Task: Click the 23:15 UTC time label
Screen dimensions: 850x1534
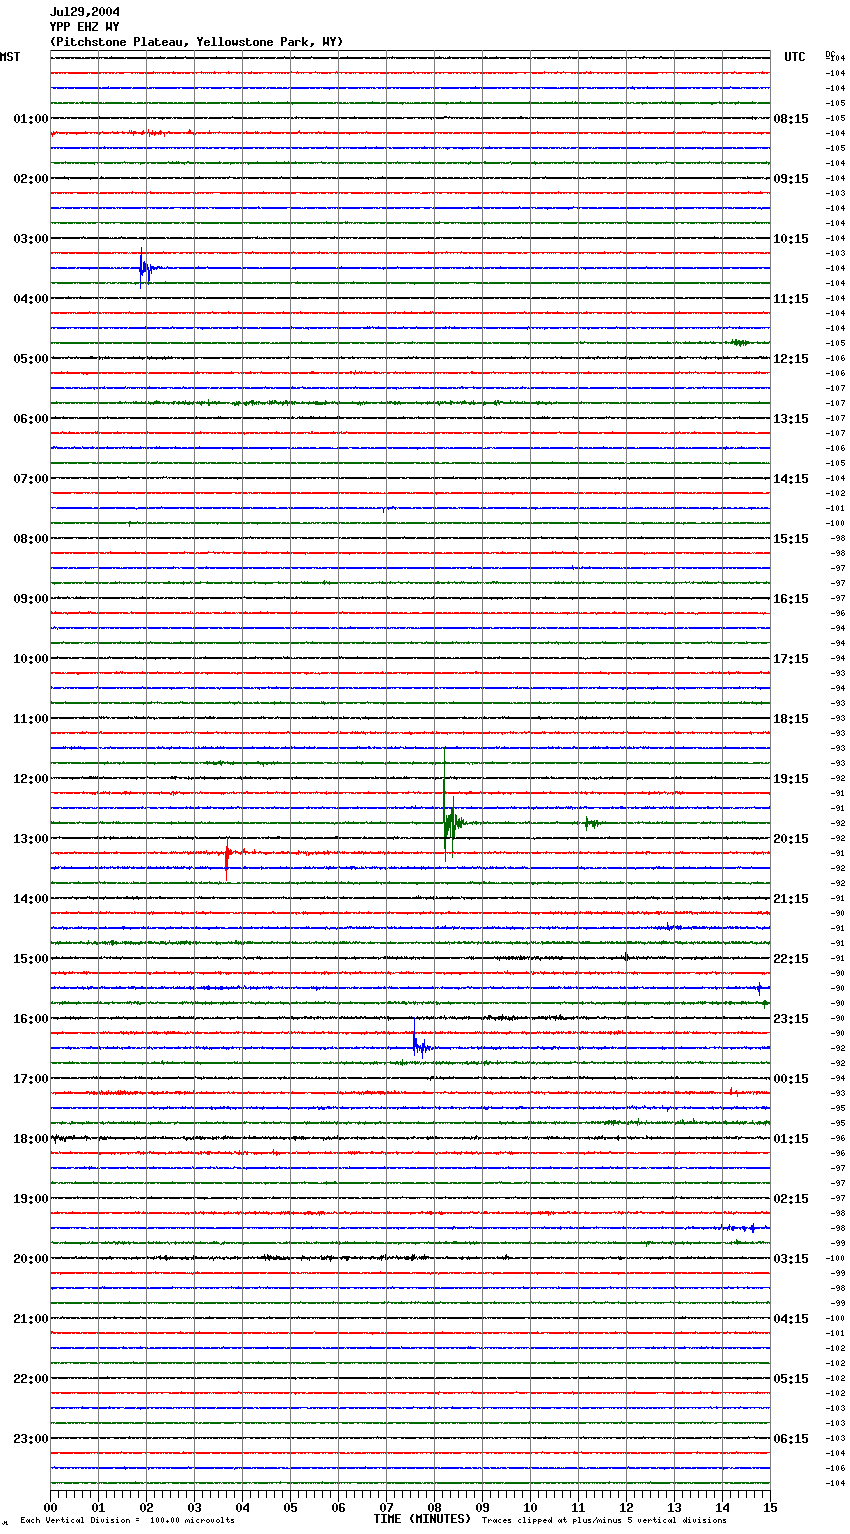Action: click(x=791, y=1019)
